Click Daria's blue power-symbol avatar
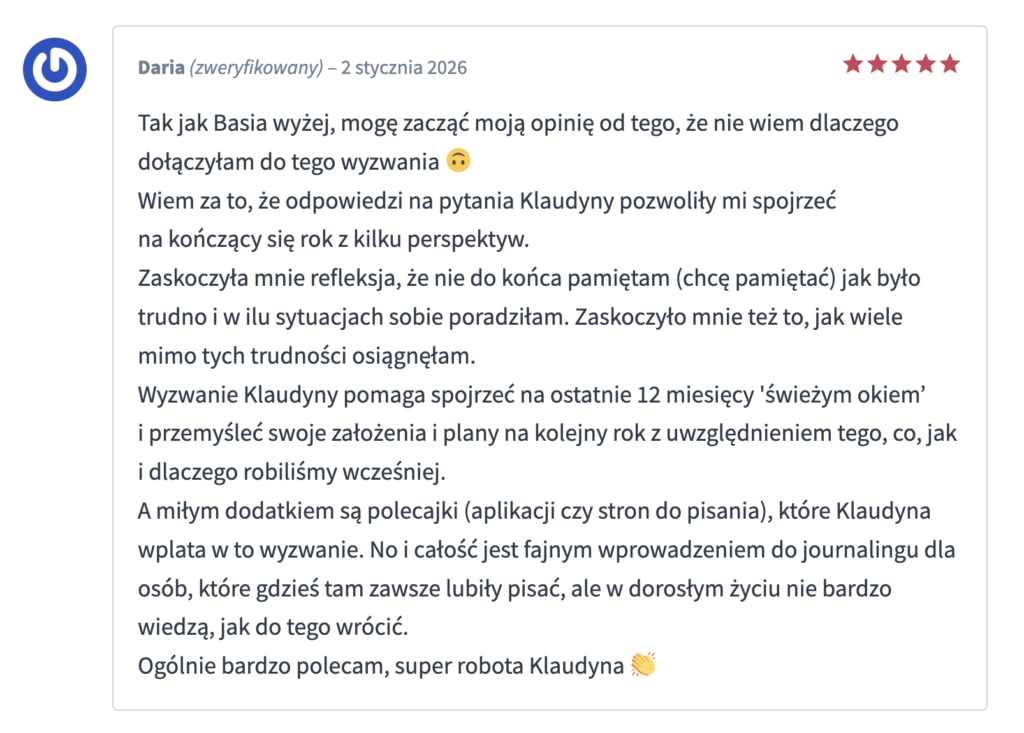This screenshot has width=1024, height=733. tap(55, 69)
